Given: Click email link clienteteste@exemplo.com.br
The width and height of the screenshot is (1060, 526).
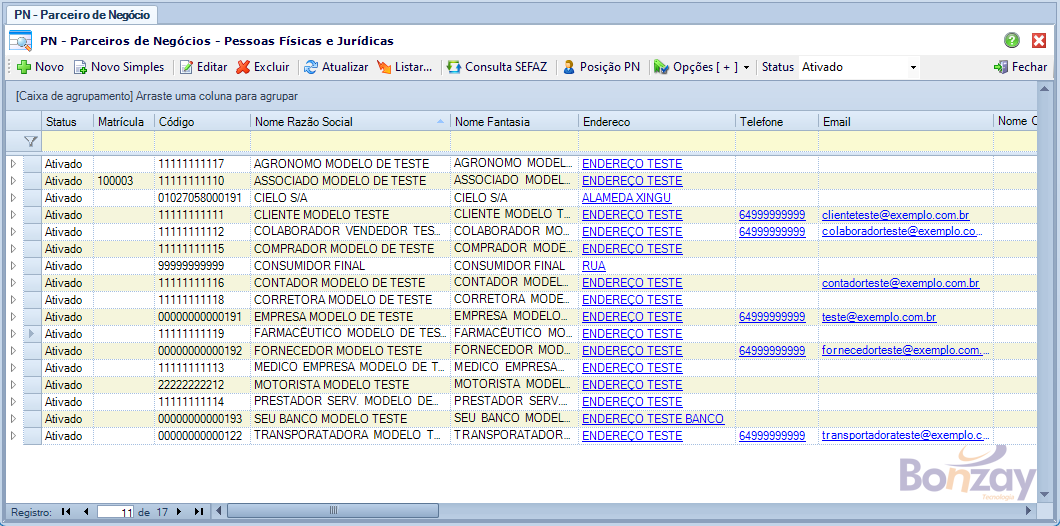Looking at the screenshot, I should [895, 215].
